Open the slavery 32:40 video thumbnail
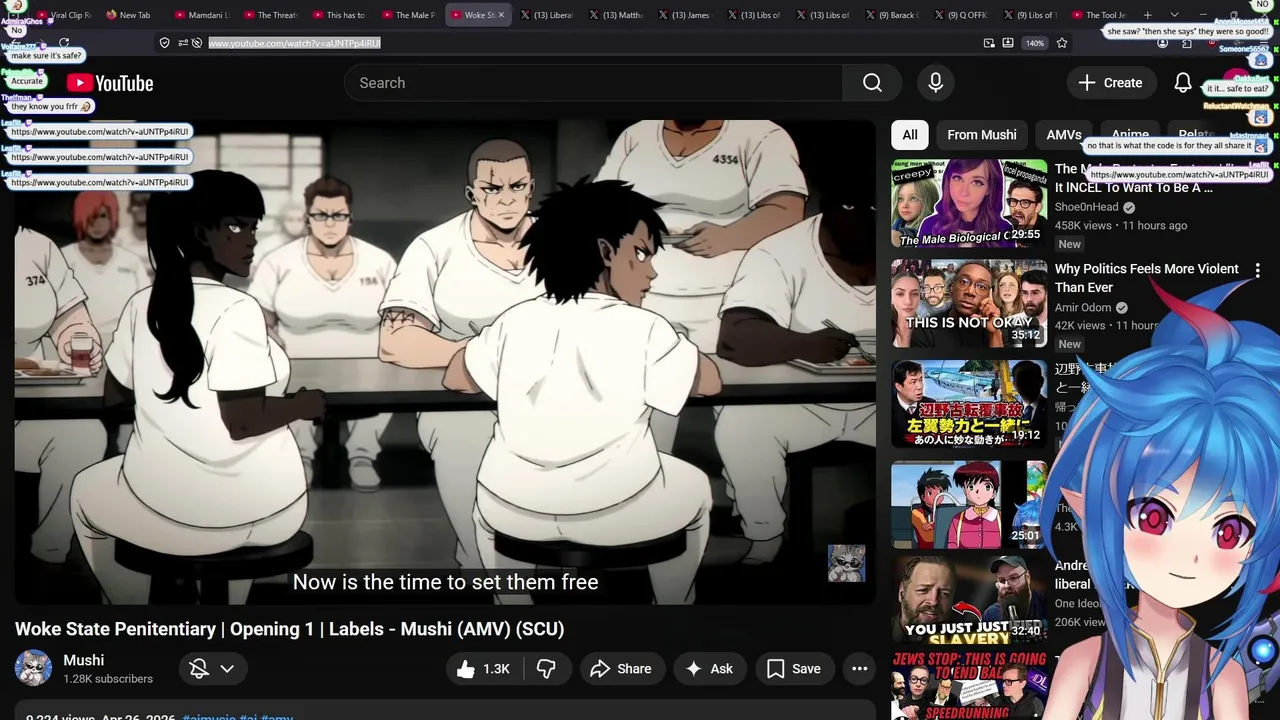 969,600
